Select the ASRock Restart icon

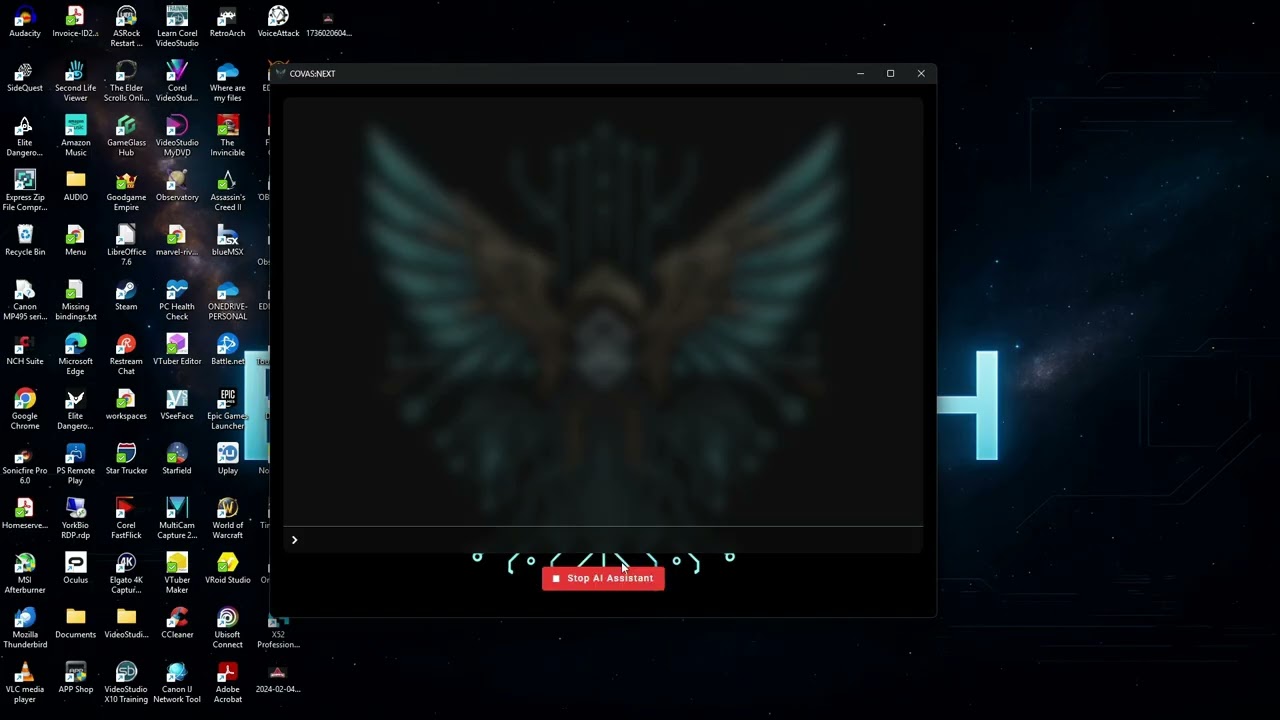[x=126, y=27]
